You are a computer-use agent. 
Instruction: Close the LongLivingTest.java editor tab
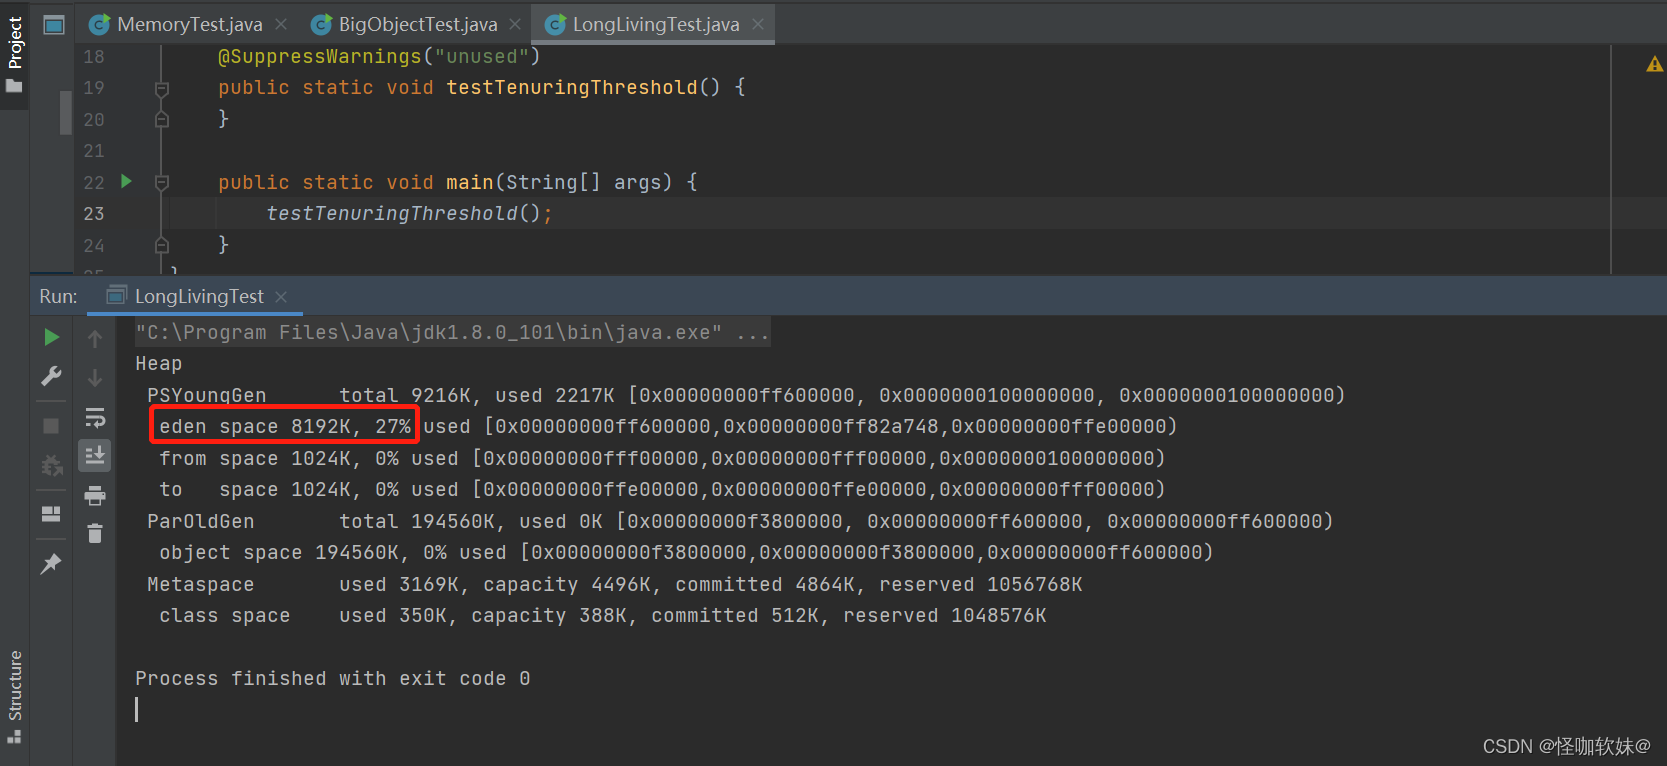(x=758, y=24)
